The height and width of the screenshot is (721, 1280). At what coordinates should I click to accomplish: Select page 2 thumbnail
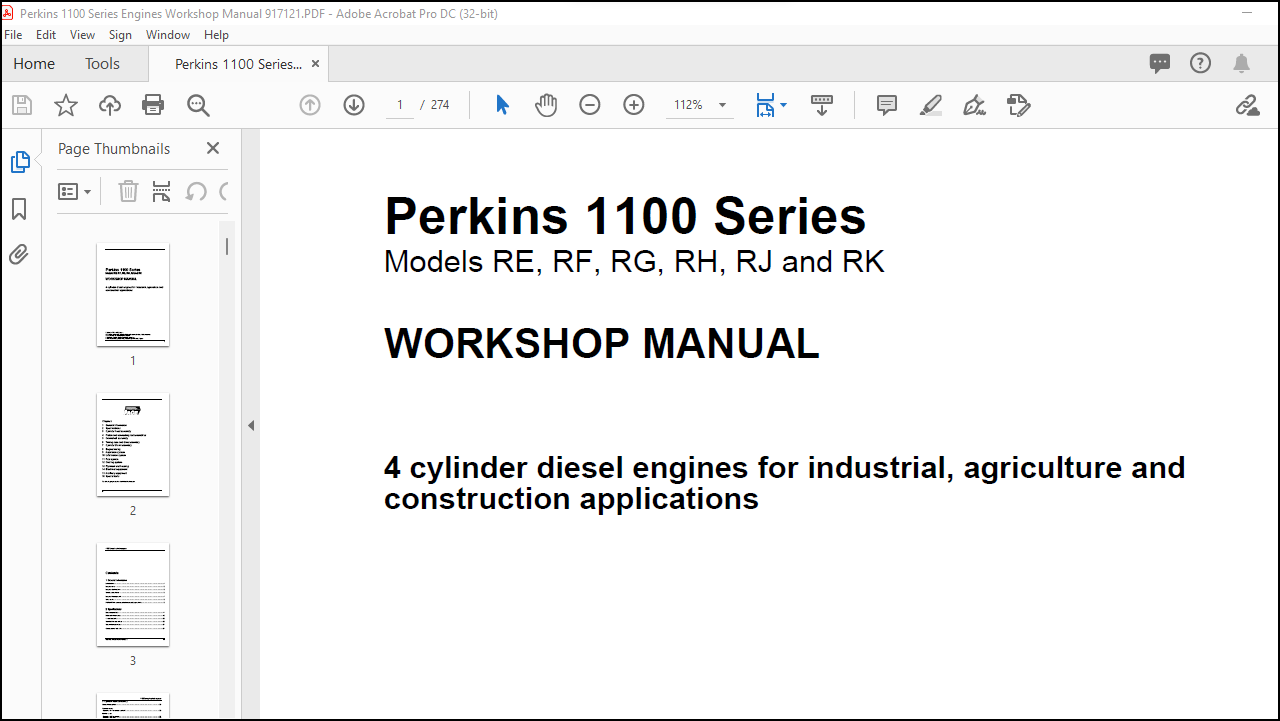click(x=133, y=444)
